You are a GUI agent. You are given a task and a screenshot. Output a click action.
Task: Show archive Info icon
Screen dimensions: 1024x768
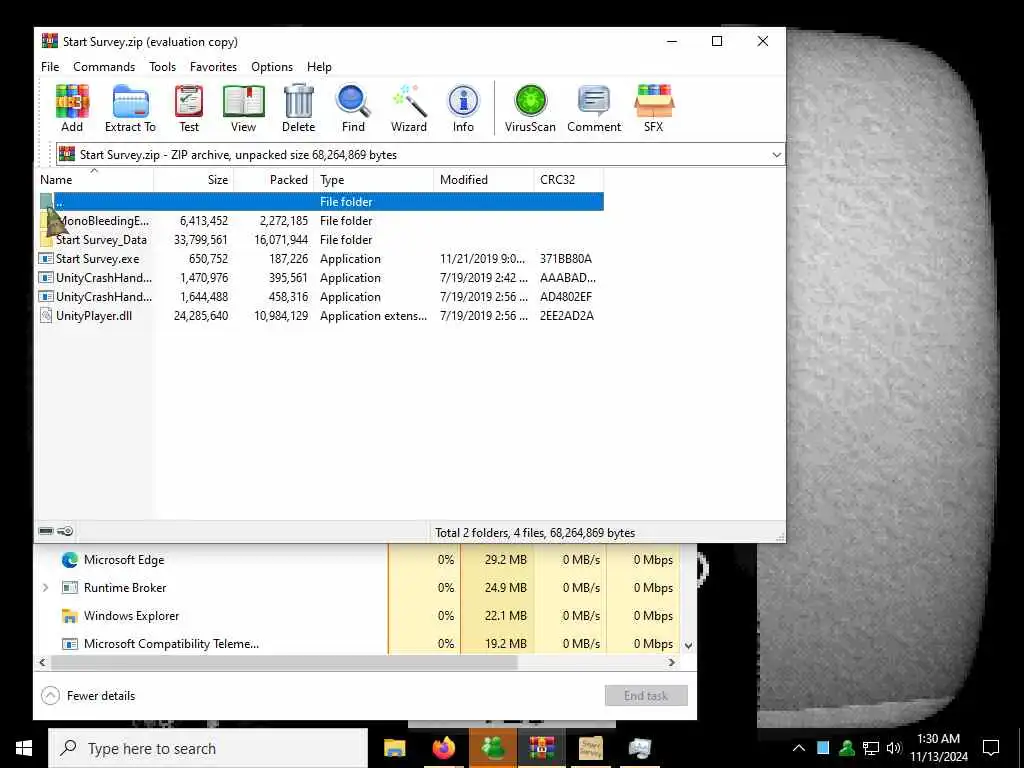pyautogui.click(x=464, y=108)
